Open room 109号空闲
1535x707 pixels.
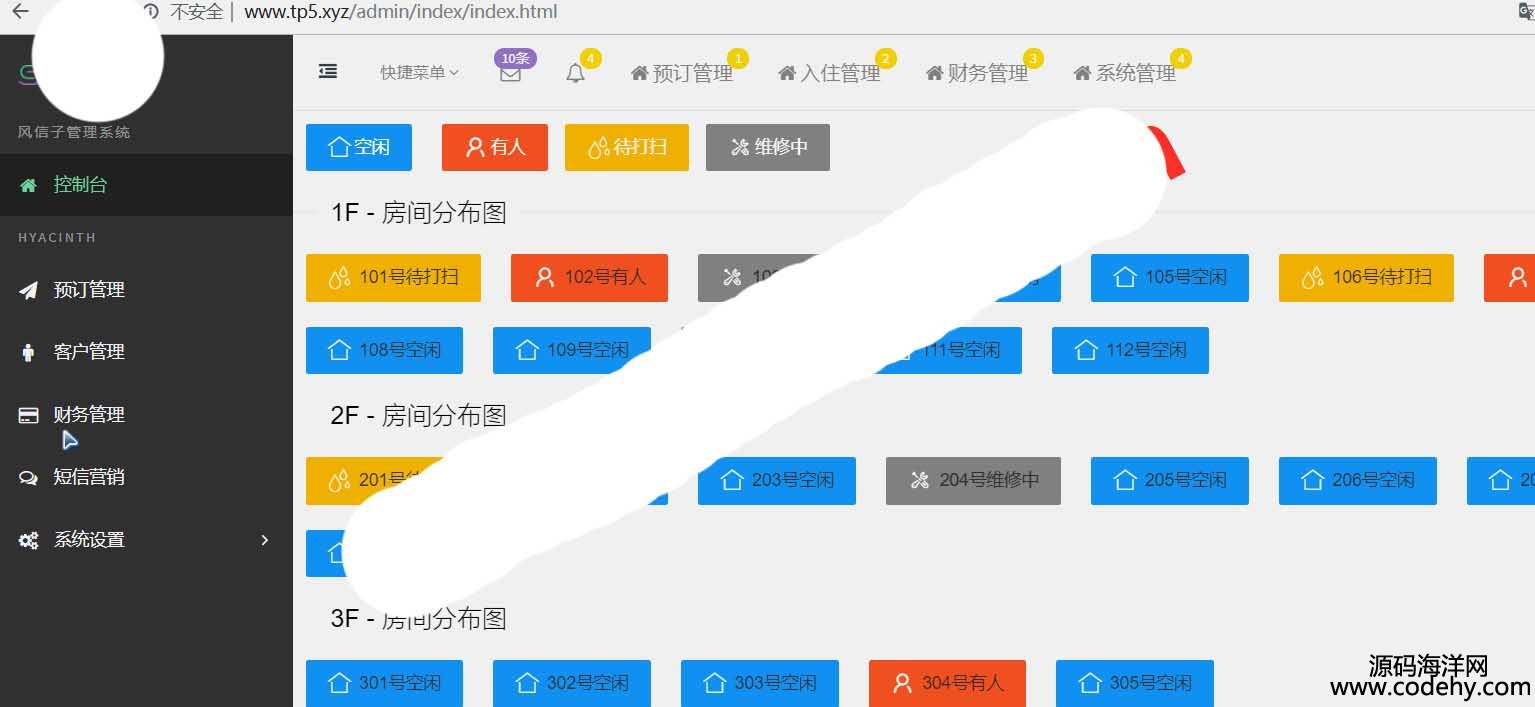click(572, 350)
